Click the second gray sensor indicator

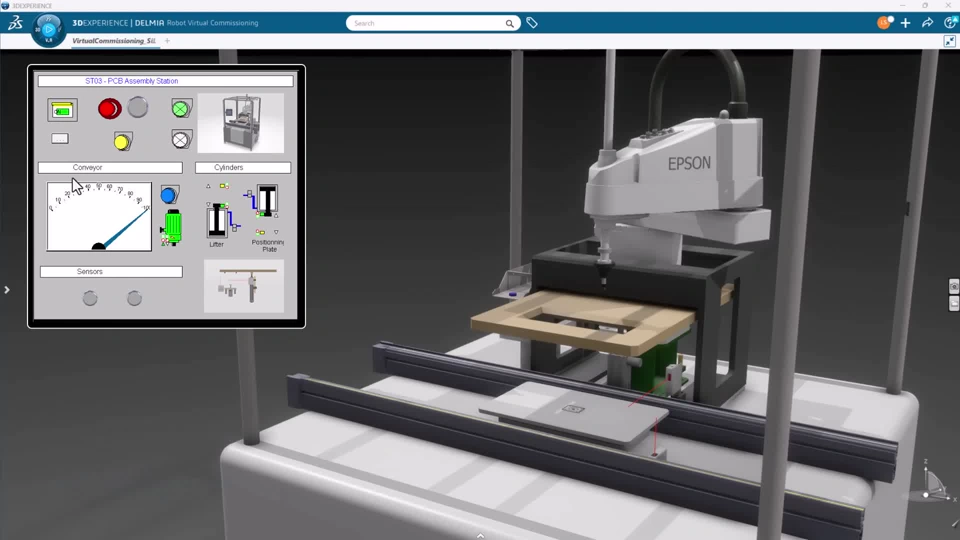(134, 298)
